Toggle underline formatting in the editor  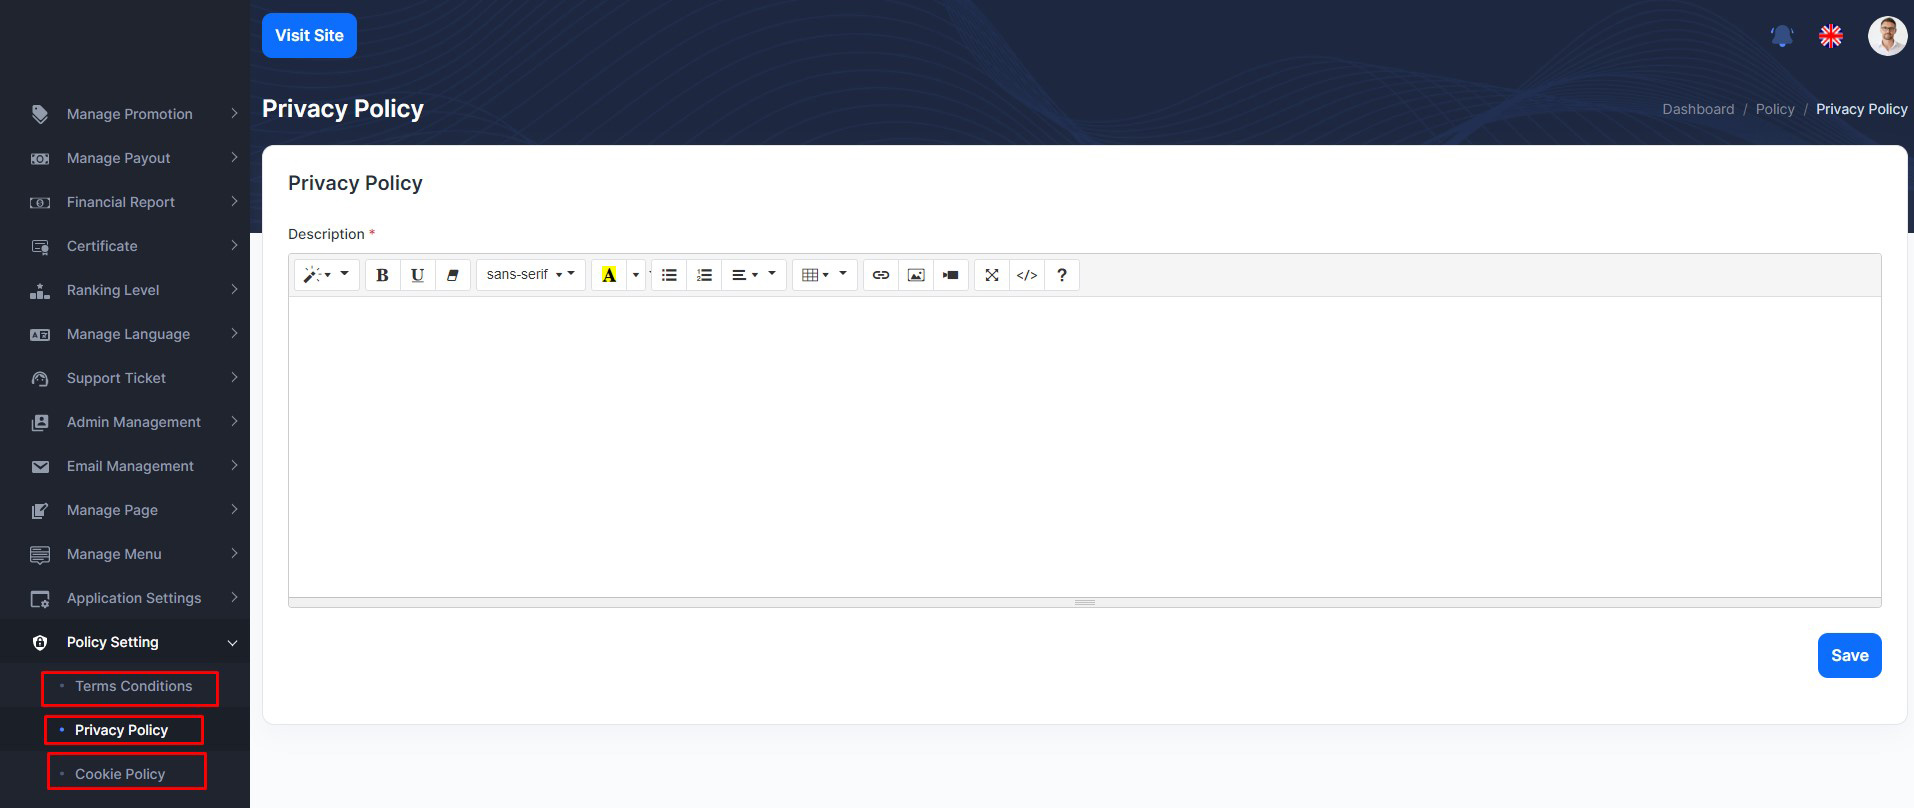417,275
